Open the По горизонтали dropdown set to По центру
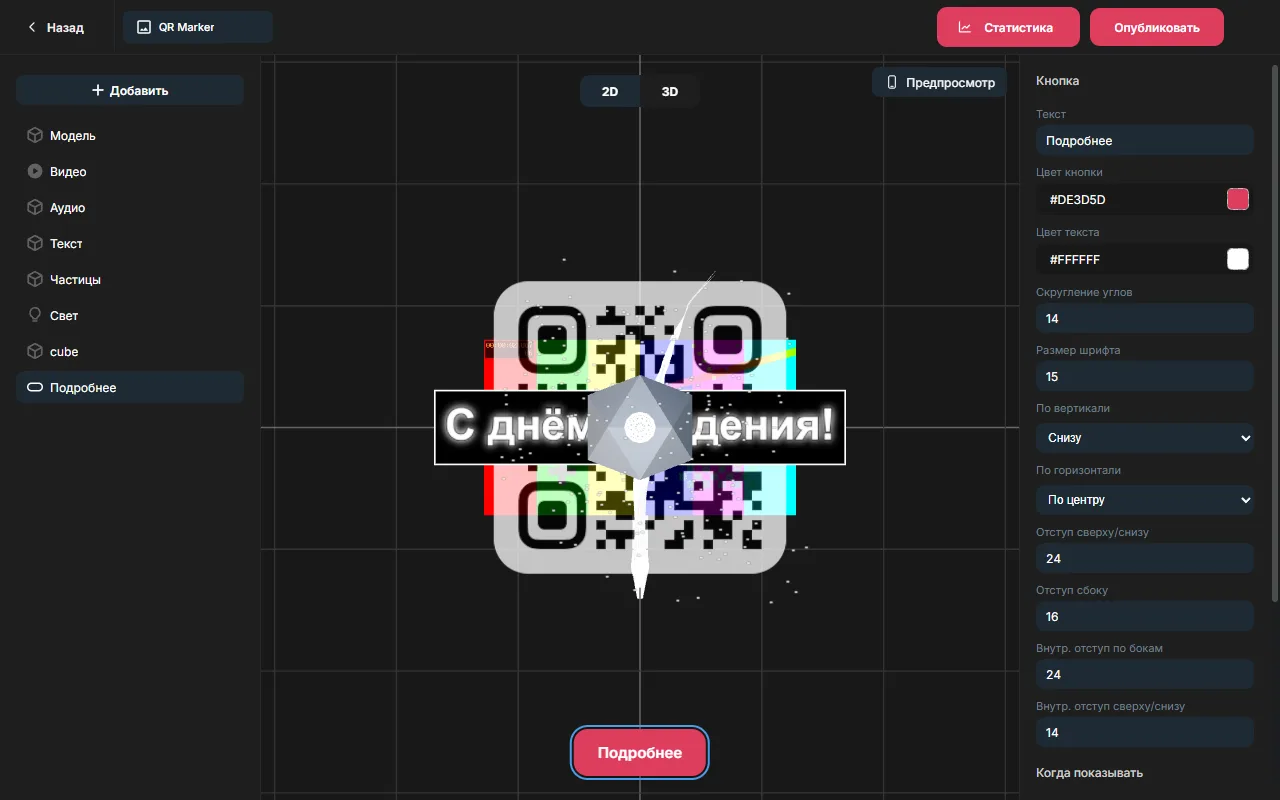Screen dimensions: 1280x800 (x=1145, y=500)
